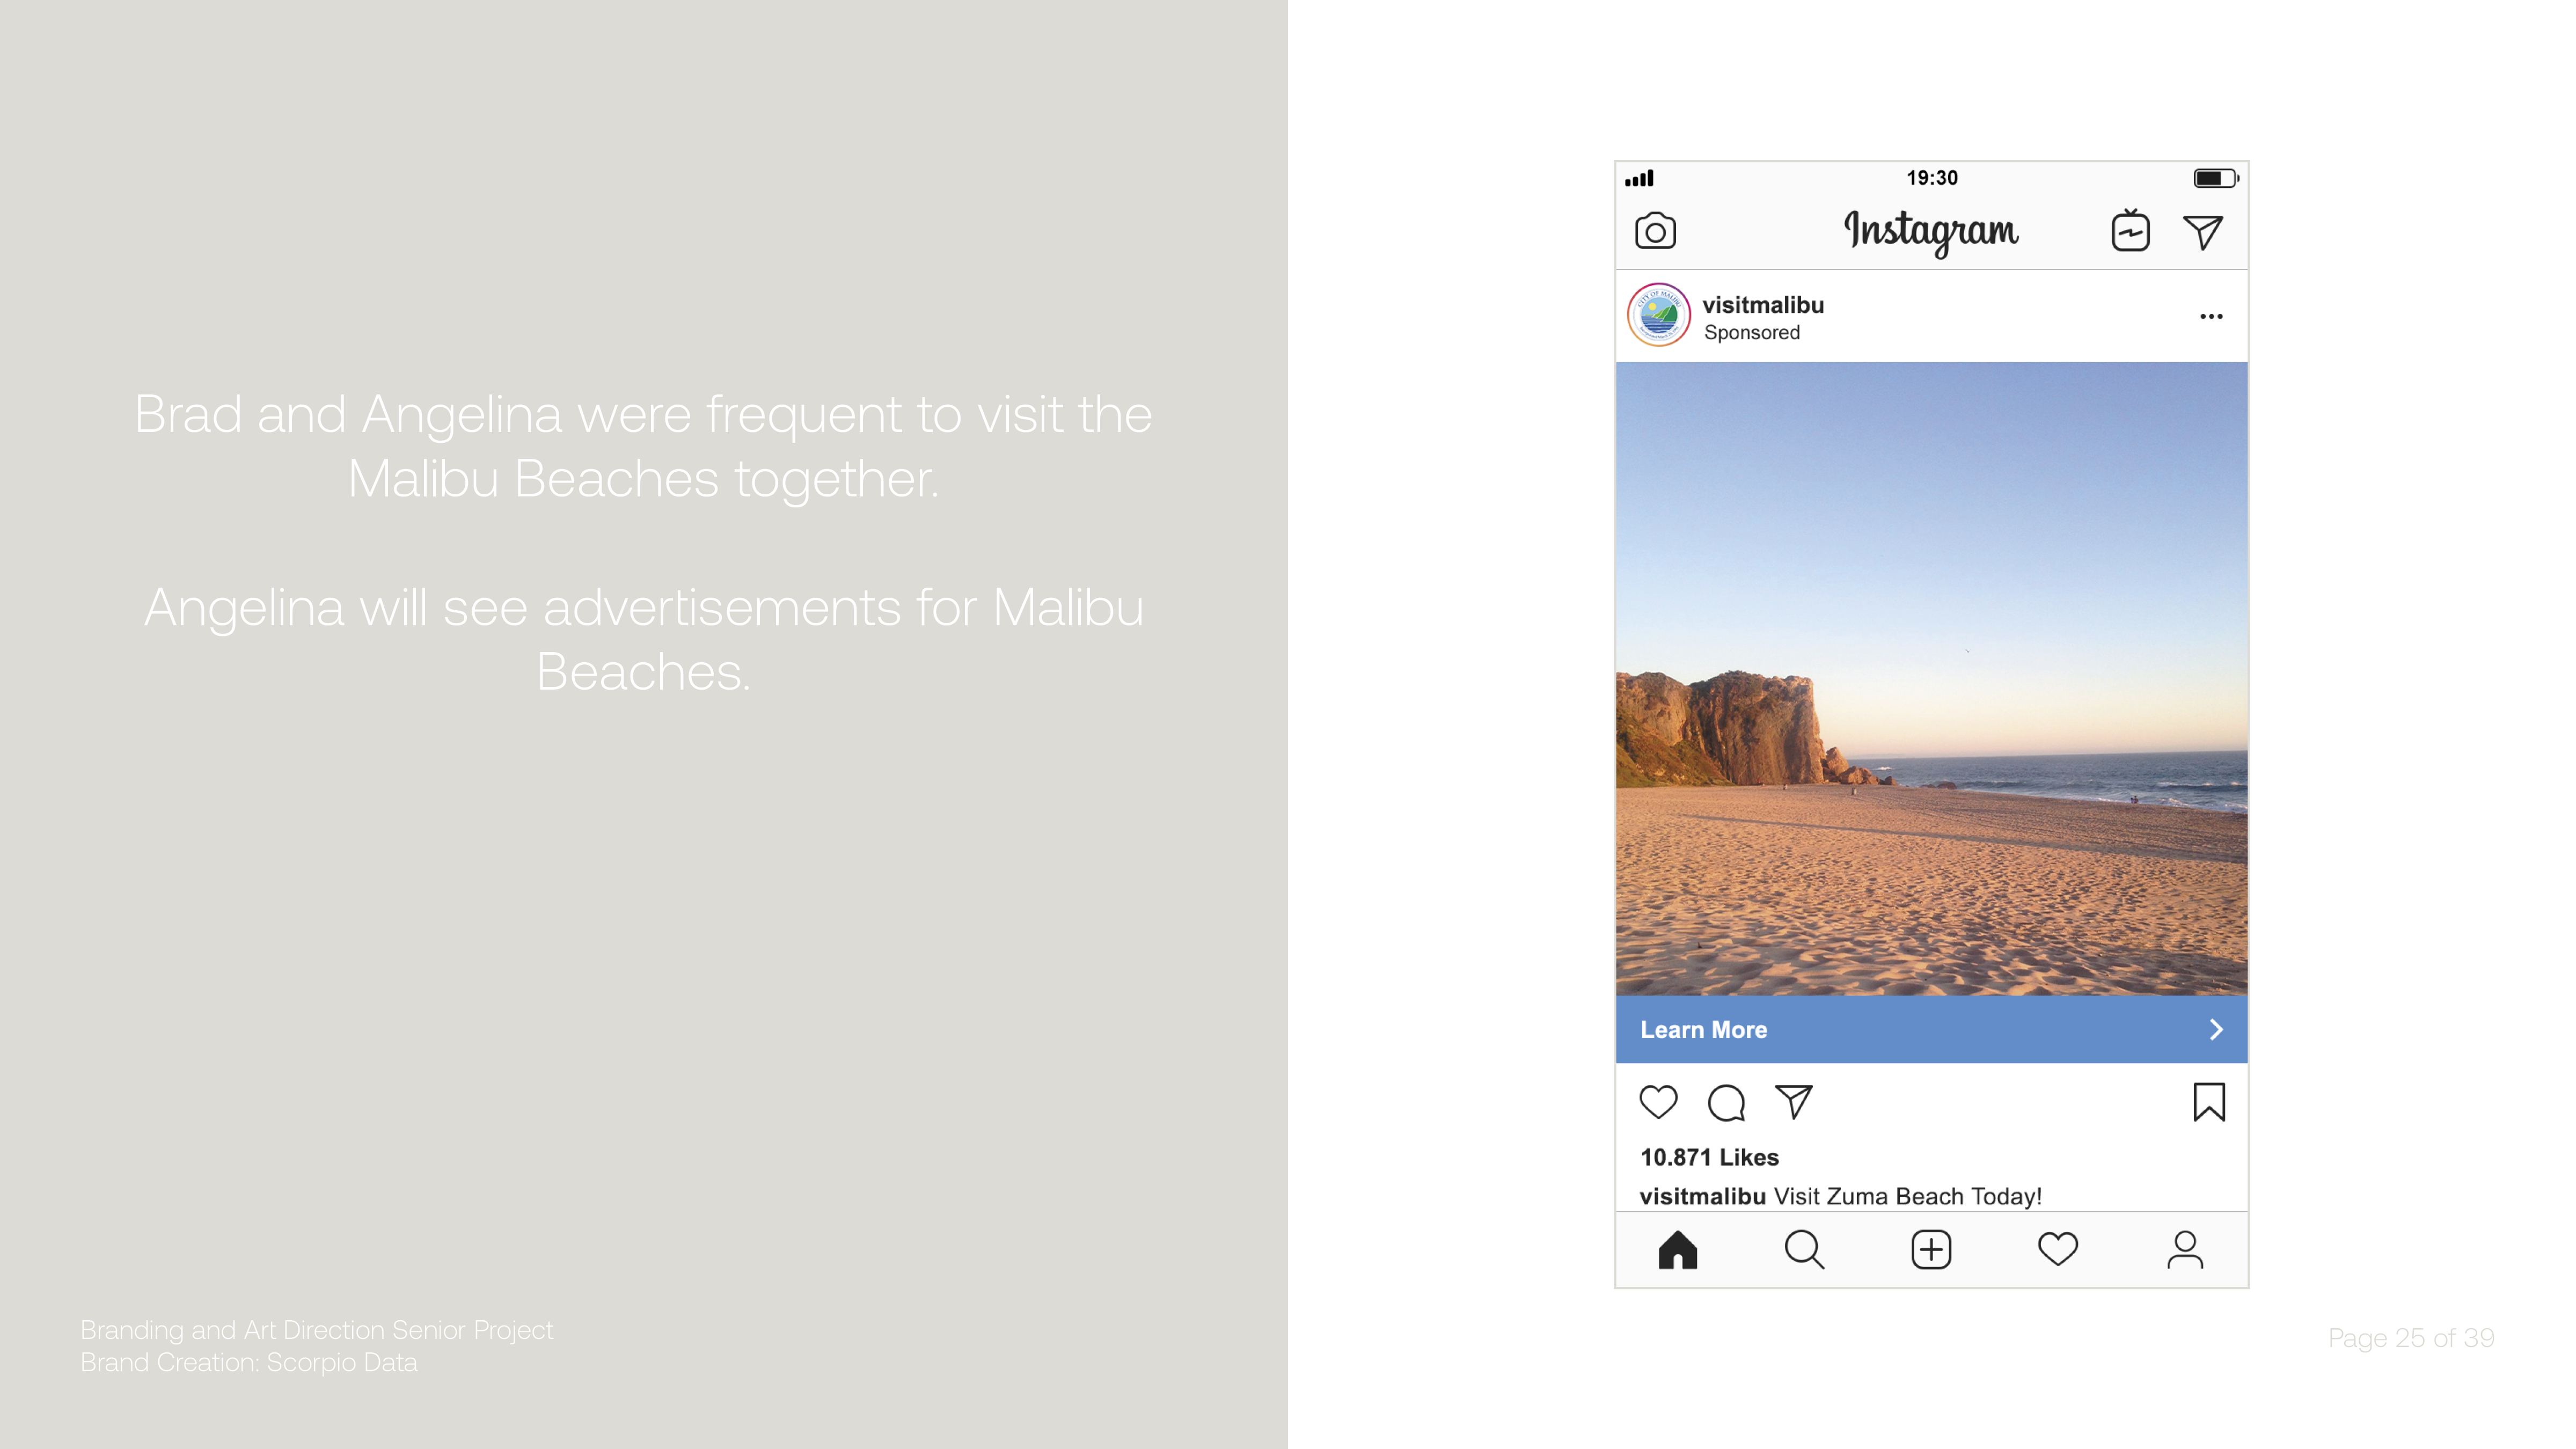Image resolution: width=2576 pixels, height=1449 pixels.
Task: Create new post with plus icon
Action: tap(1931, 1249)
